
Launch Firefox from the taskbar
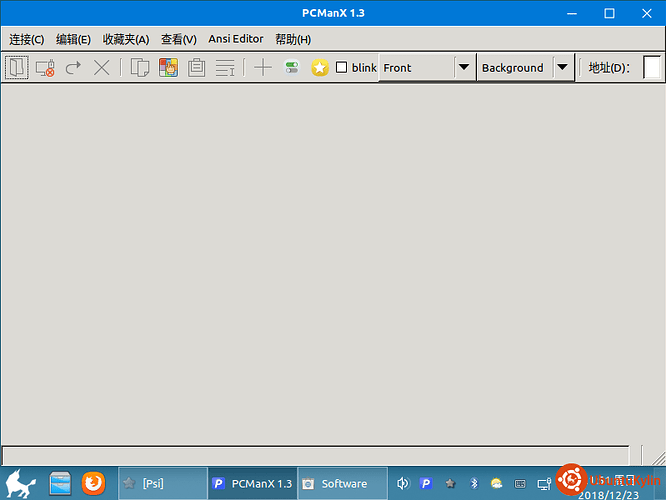pyautogui.click(x=93, y=483)
